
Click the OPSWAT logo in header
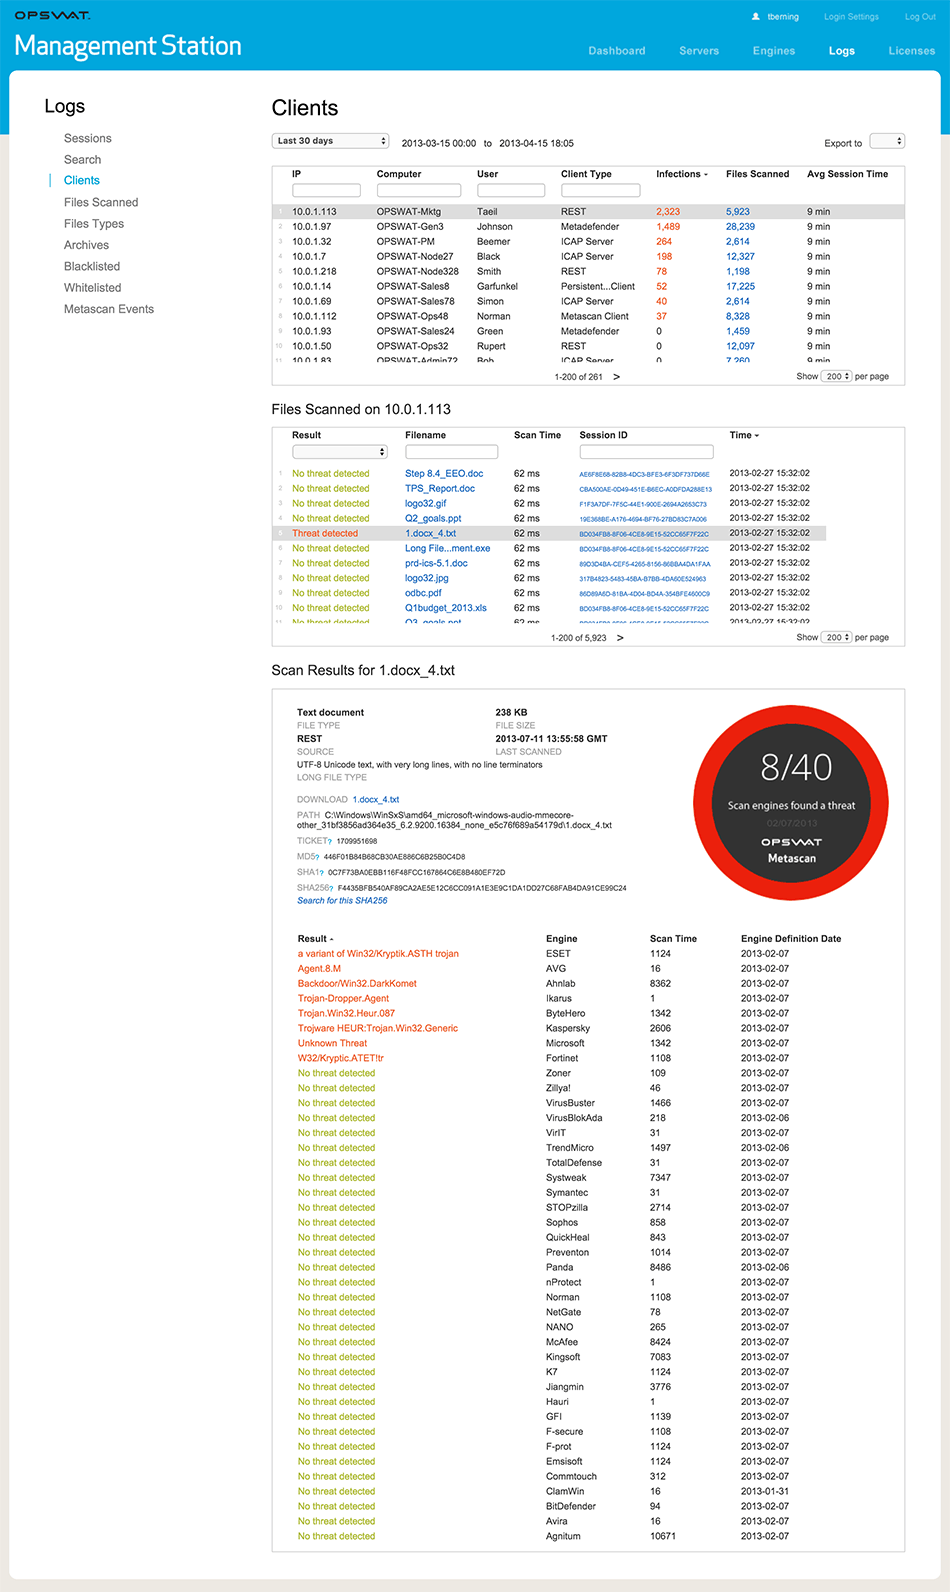click(x=52, y=15)
